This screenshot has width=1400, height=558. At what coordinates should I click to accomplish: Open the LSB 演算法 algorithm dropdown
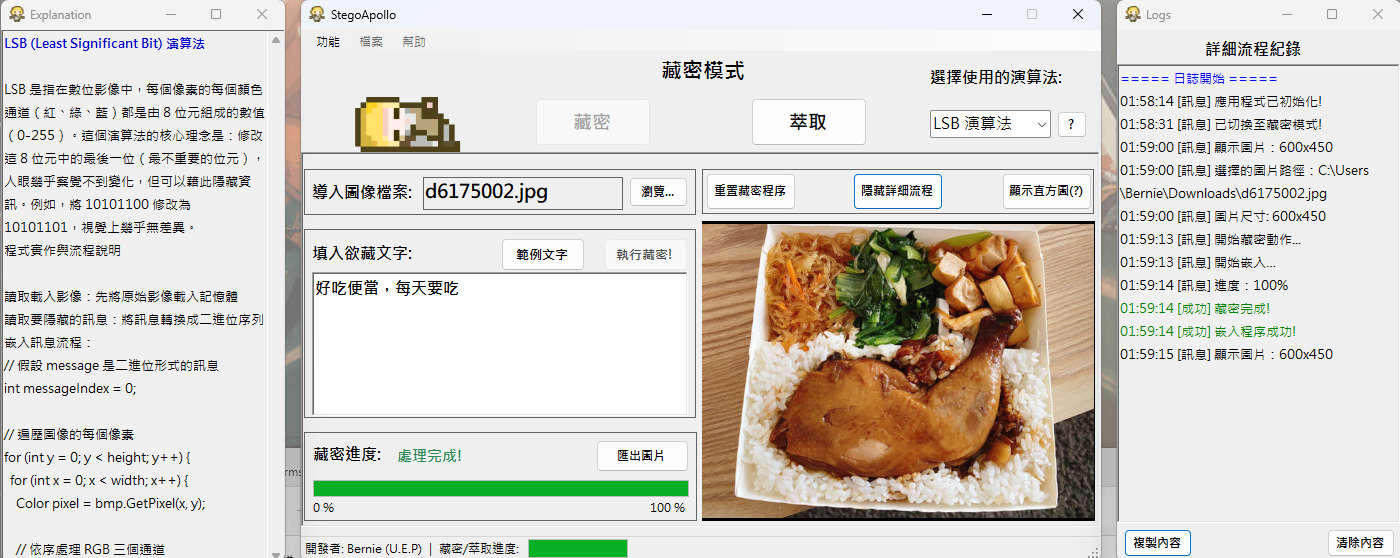(x=989, y=124)
